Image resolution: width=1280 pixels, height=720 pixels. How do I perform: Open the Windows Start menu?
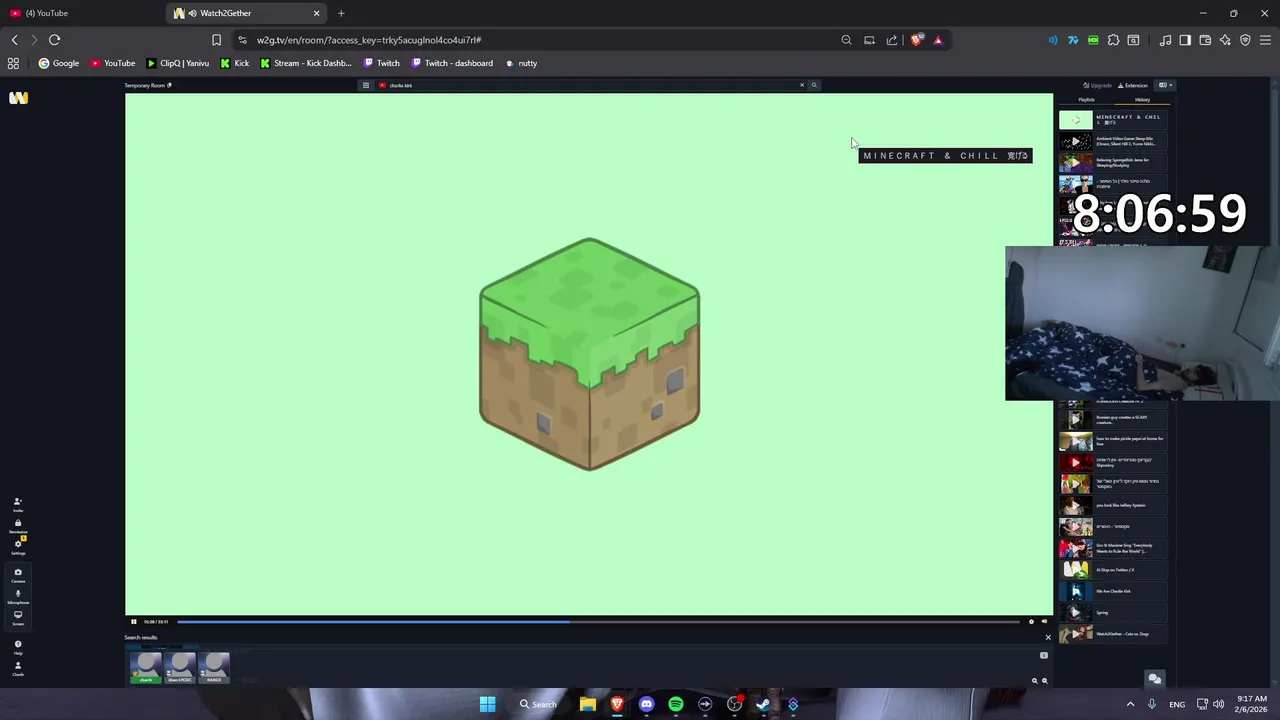pos(487,704)
